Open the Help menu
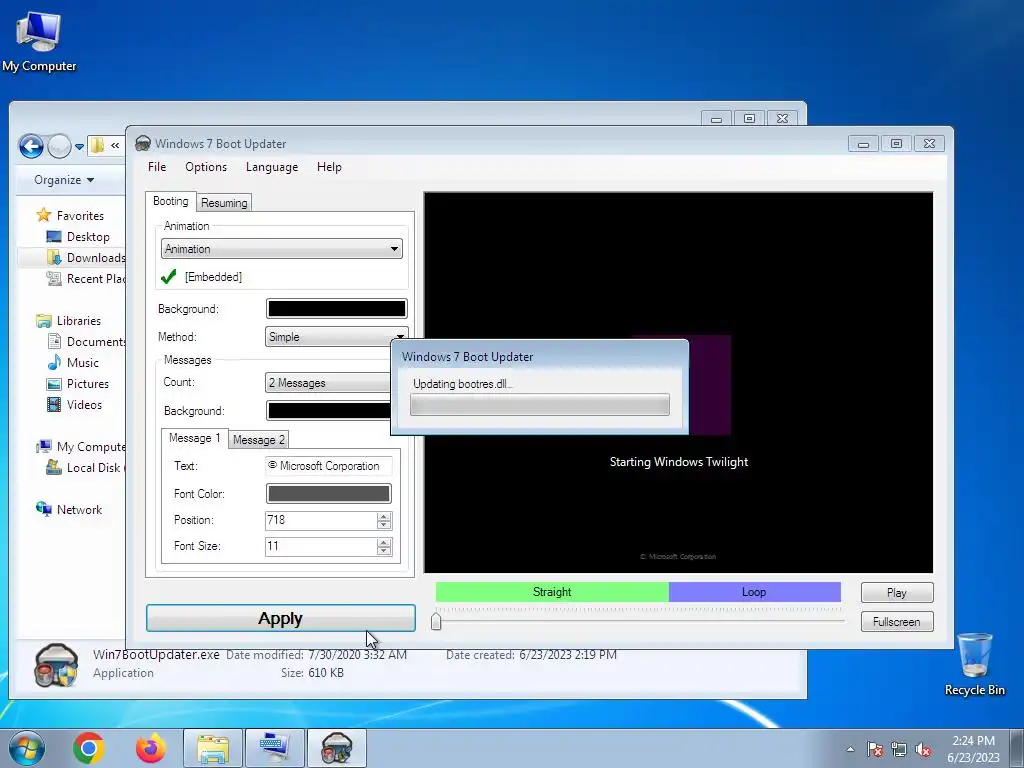 pyautogui.click(x=329, y=167)
